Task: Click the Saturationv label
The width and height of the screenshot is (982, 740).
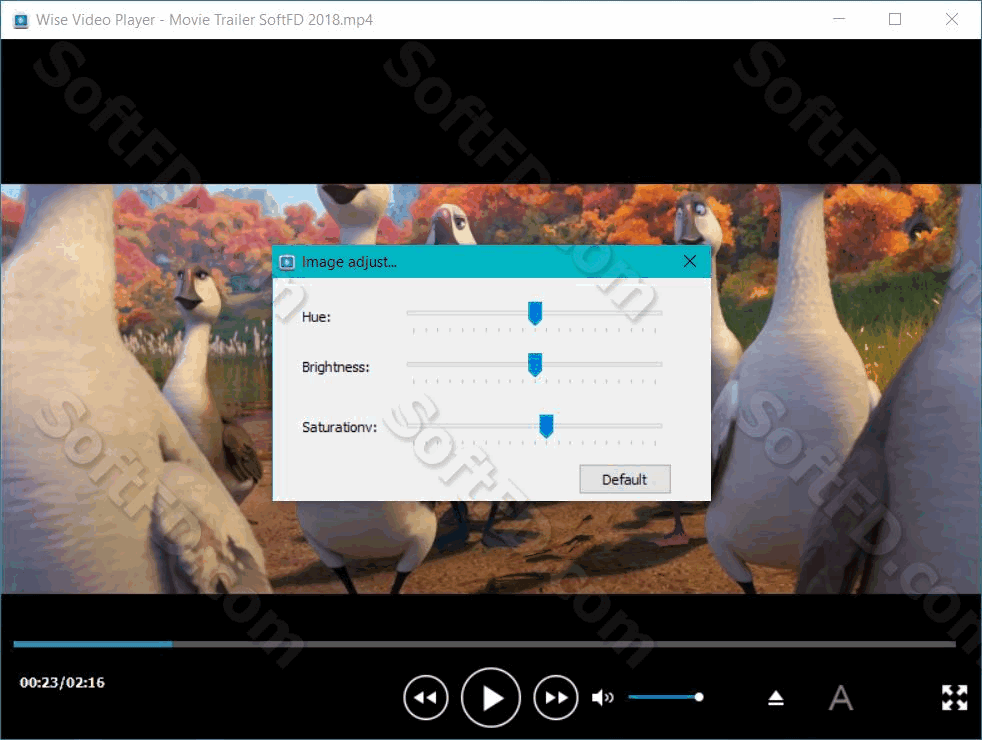Action: (x=339, y=427)
